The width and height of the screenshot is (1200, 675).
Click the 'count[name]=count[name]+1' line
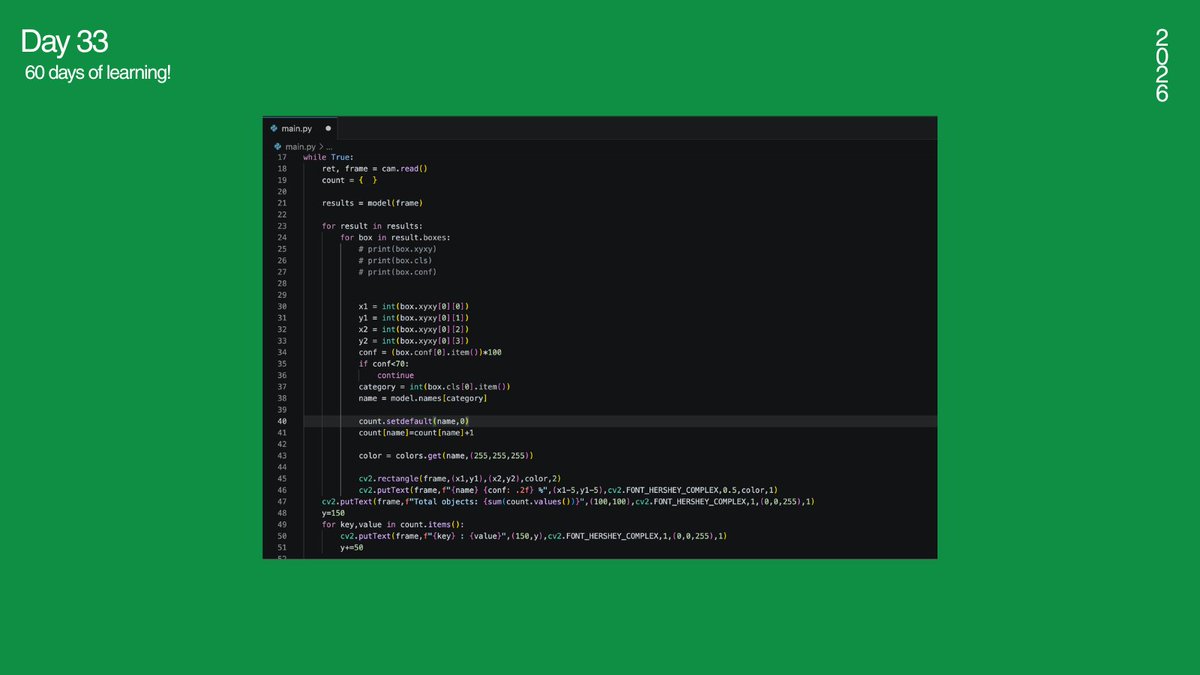416,433
